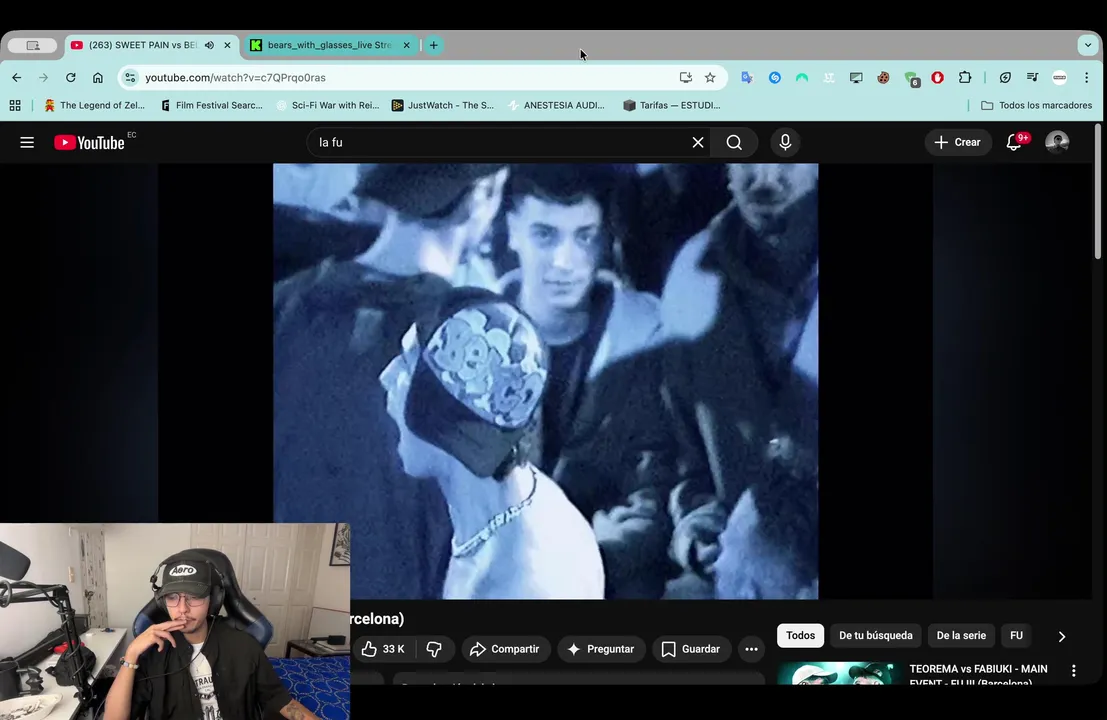
Task: Start voice search with microphone
Action: pyautogui.click(x=785, y=143)
